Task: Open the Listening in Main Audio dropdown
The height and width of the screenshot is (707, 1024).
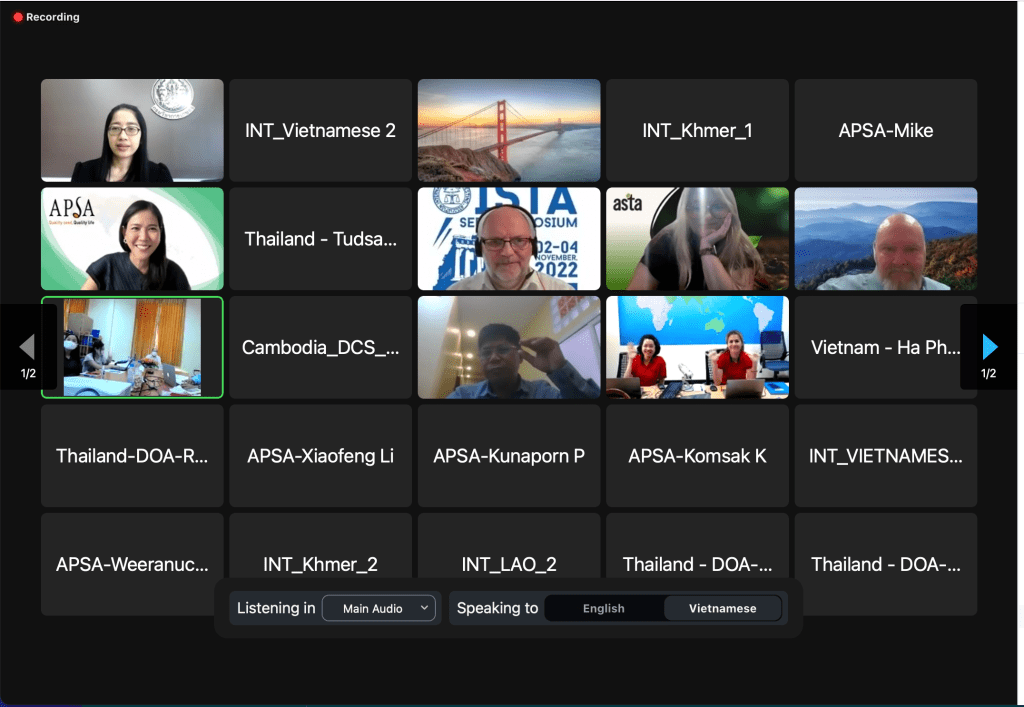Action: pos(379,608)
